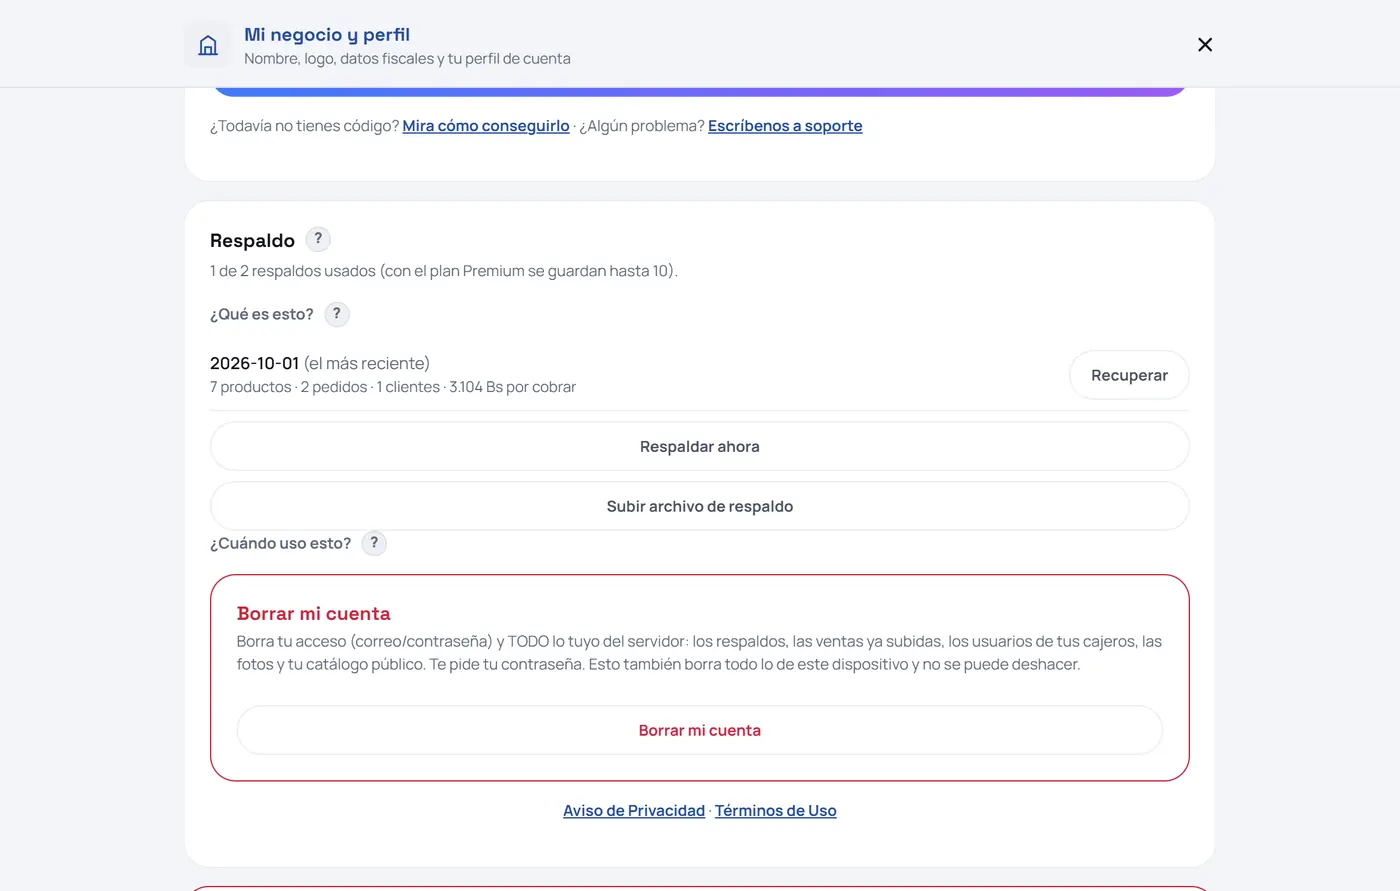Click the ¿Cuándo uso esto? label
Image resolution: width=1400 pixels, height=891 pixels.
pos(281,543)
